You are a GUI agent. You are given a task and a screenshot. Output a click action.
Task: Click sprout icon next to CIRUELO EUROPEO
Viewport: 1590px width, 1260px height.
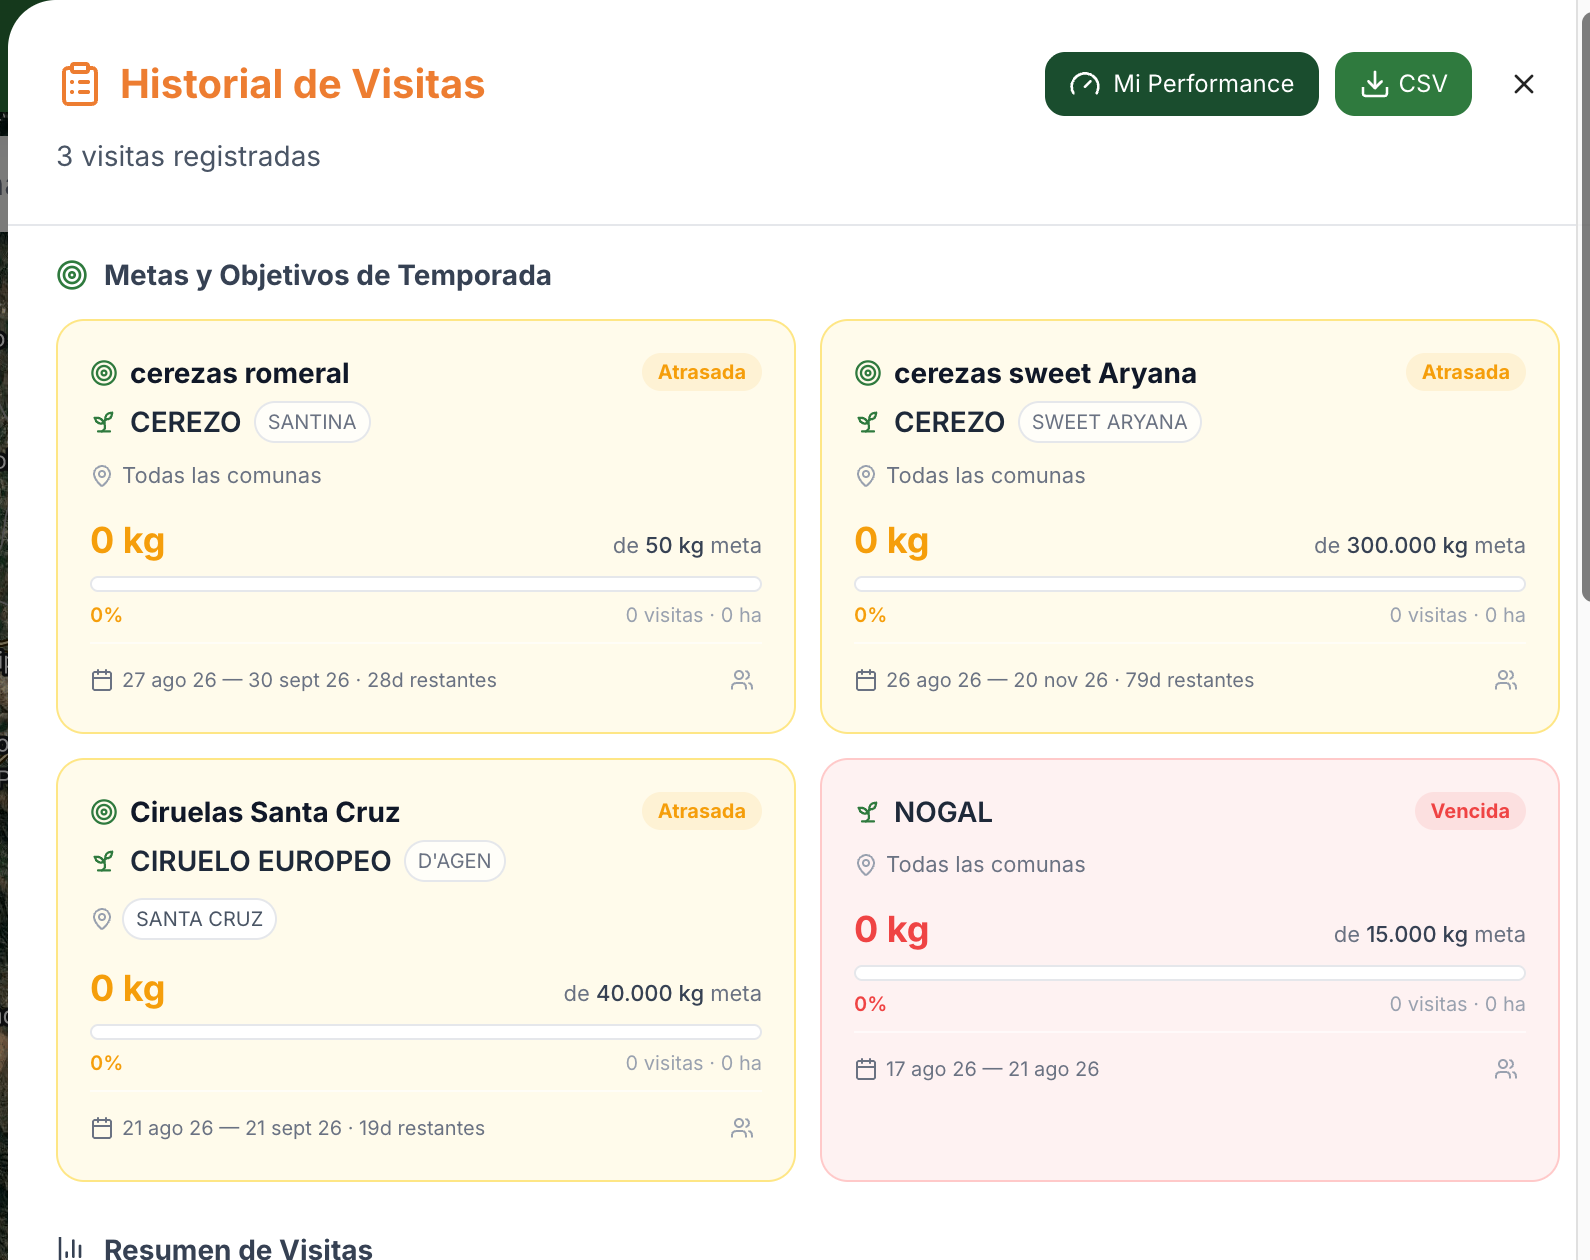point(103,861)
